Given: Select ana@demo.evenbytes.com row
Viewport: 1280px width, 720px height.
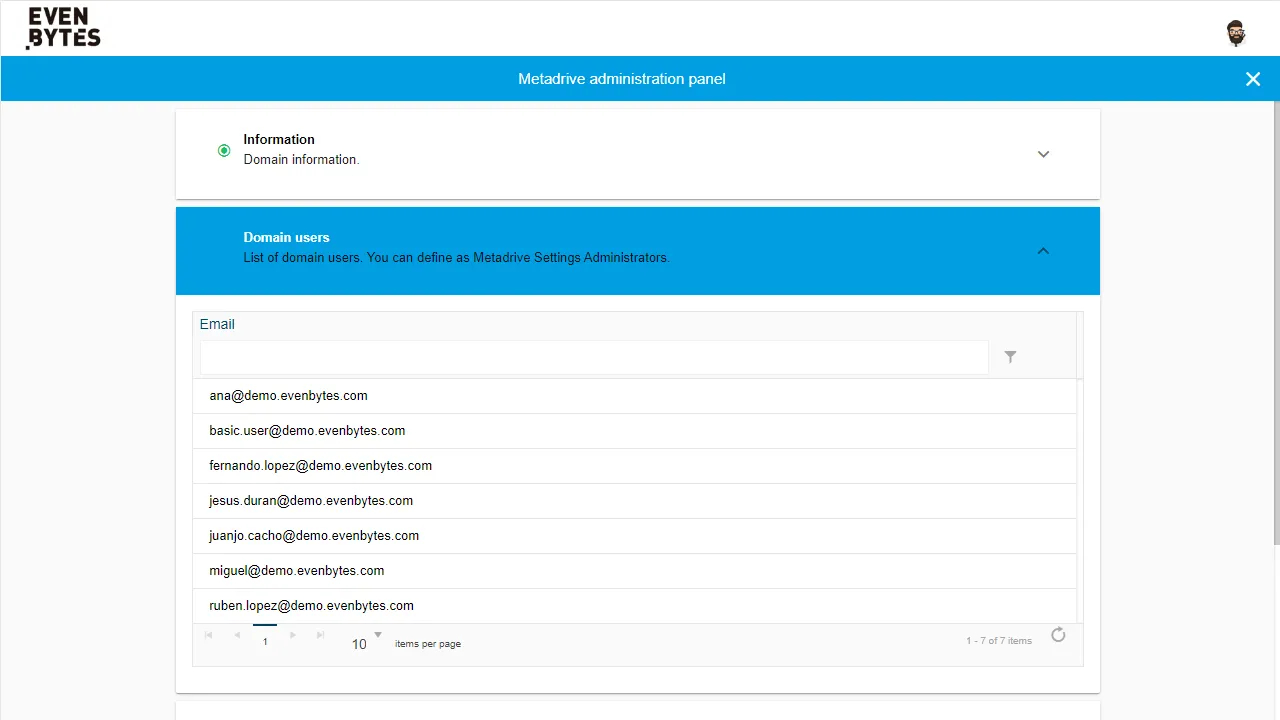Looking at the screenshot, I should pyautogui.click(x=634, y=396).
